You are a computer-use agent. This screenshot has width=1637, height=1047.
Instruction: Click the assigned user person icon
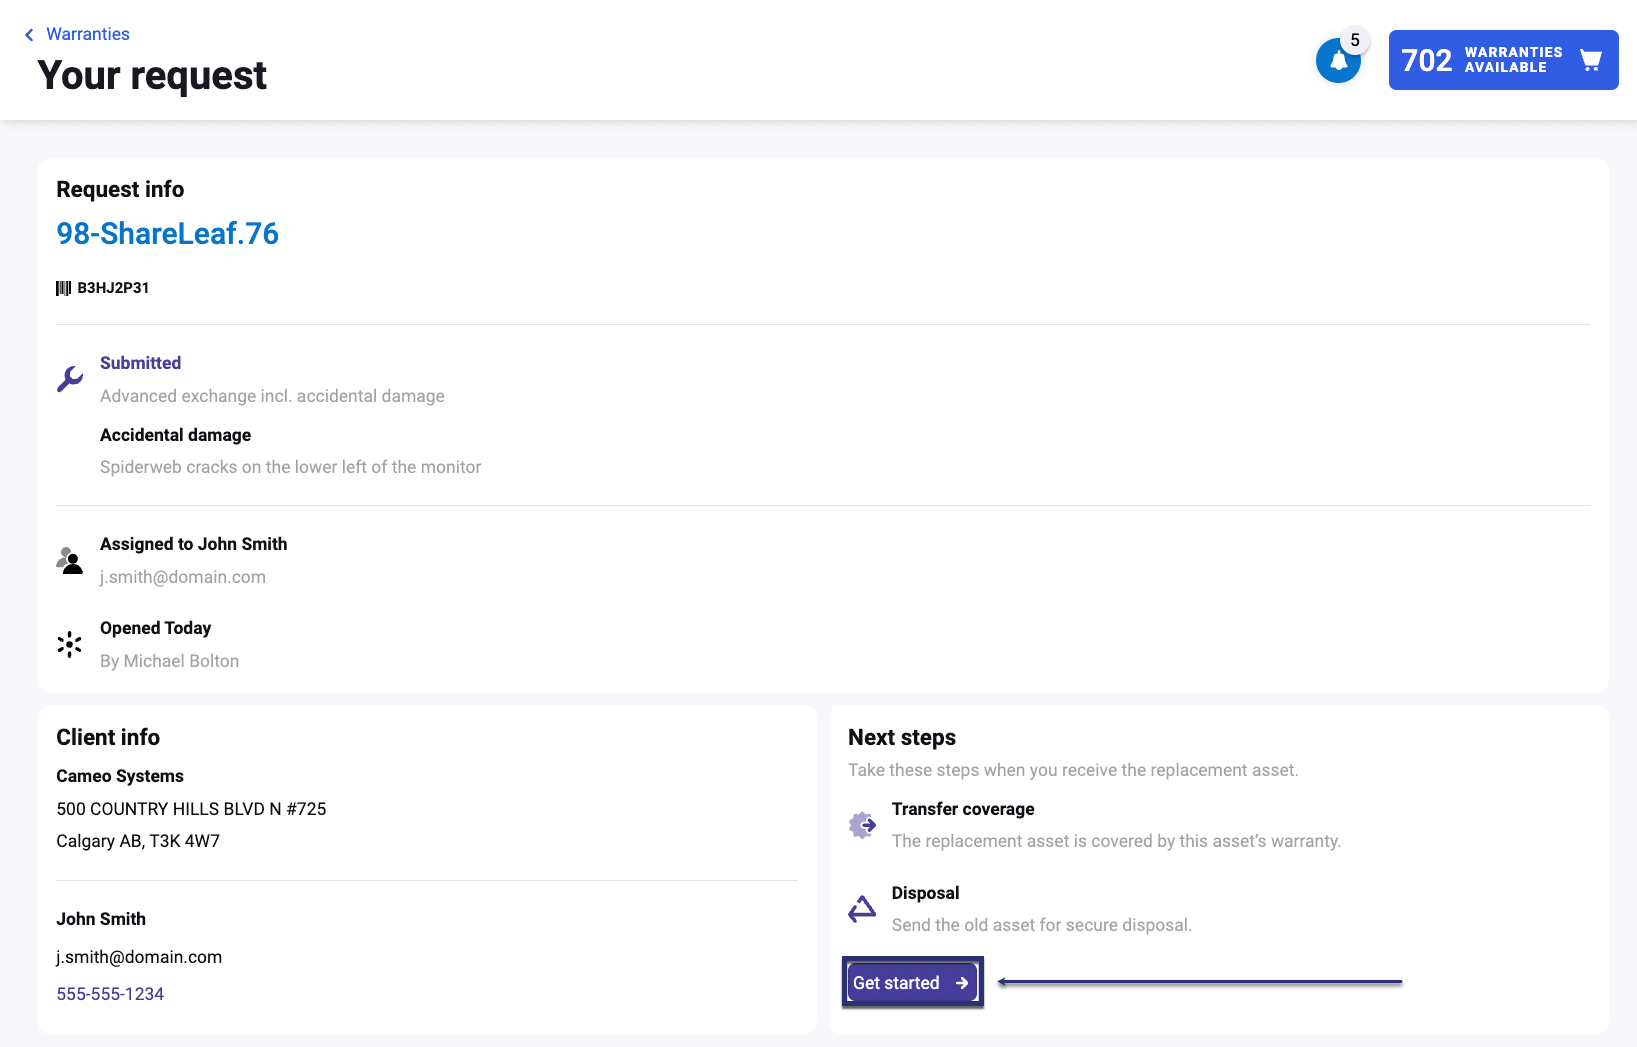click(x=70, y=560)
